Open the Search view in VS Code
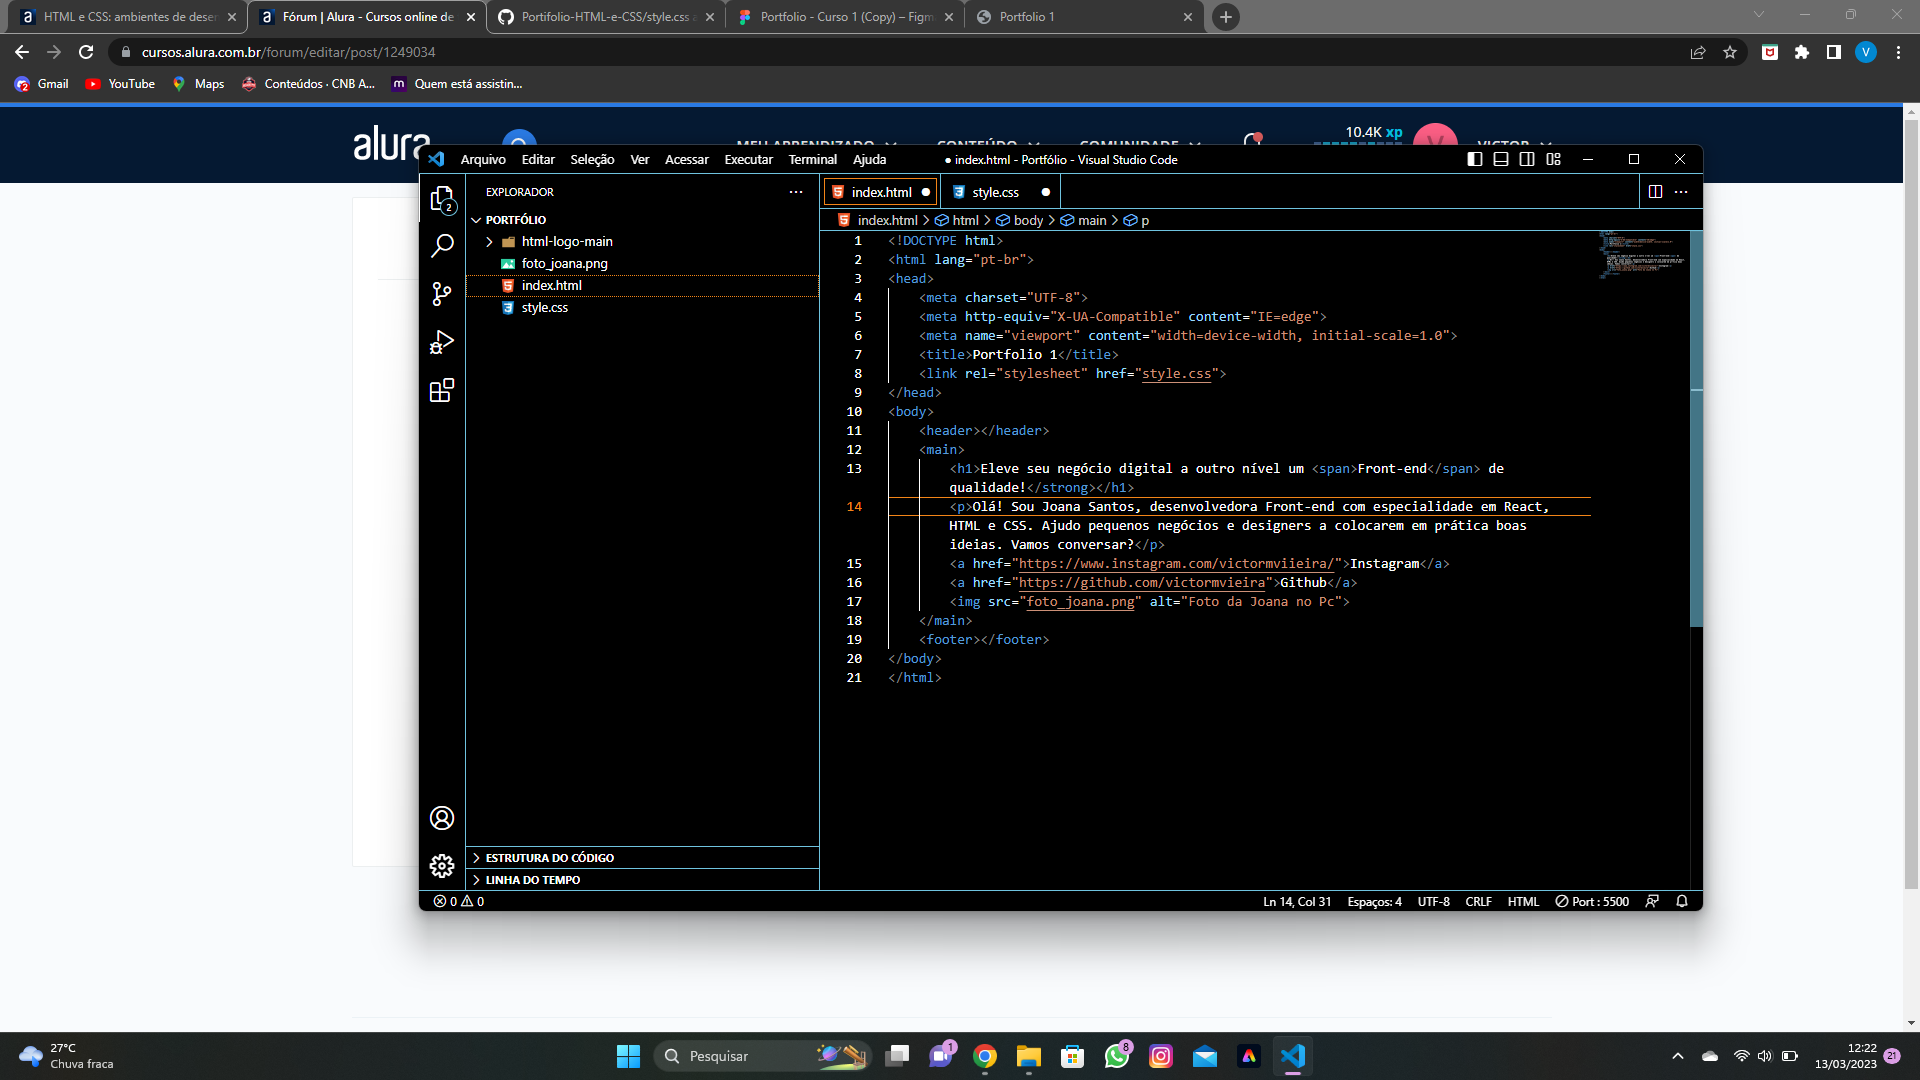 [x=442, y=245]
